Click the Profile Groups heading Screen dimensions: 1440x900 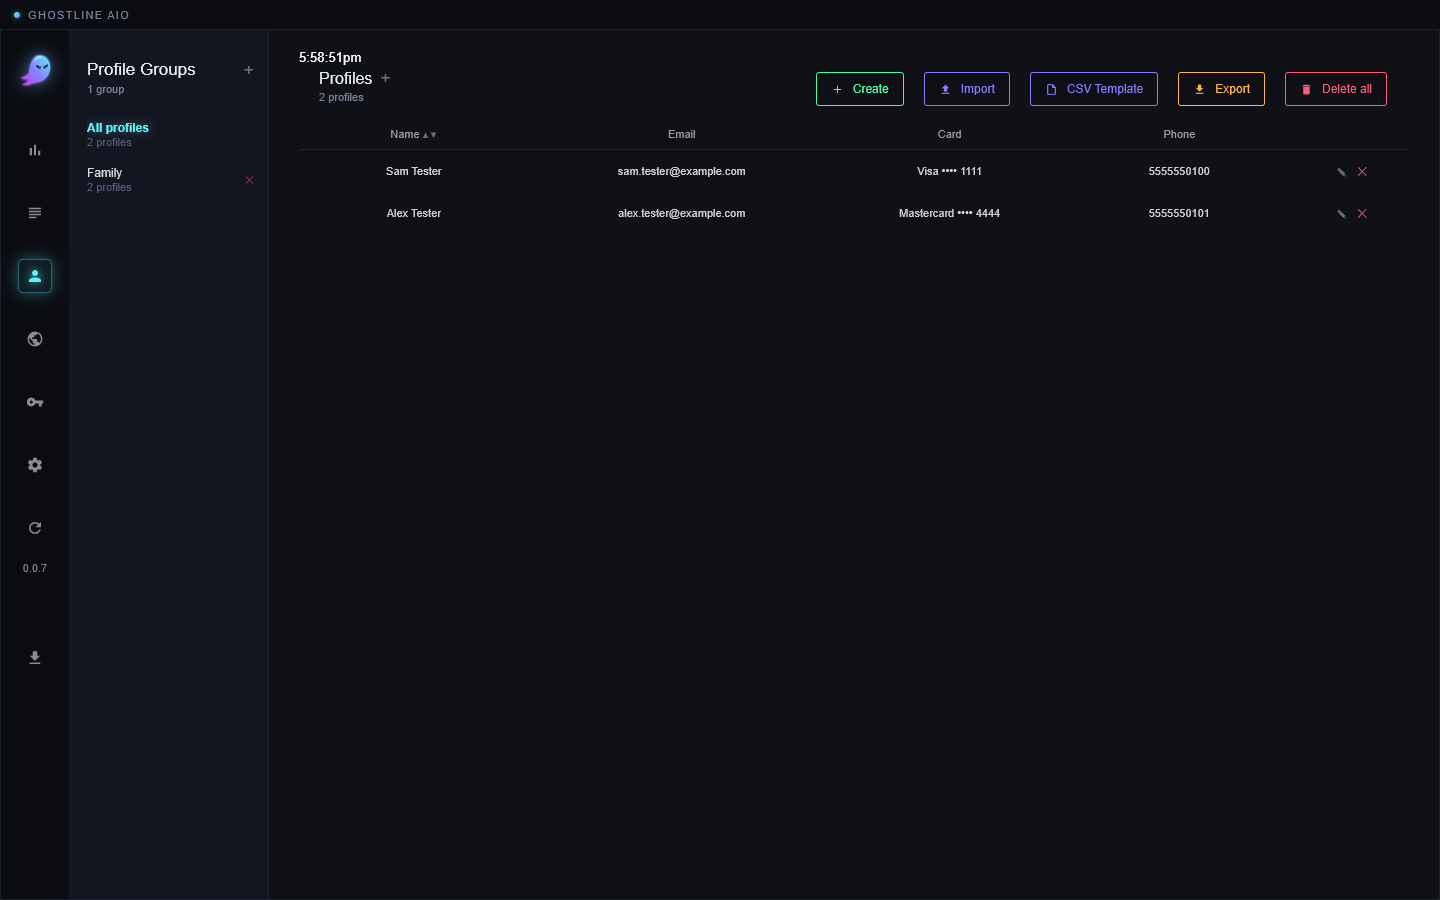[141, 69]
